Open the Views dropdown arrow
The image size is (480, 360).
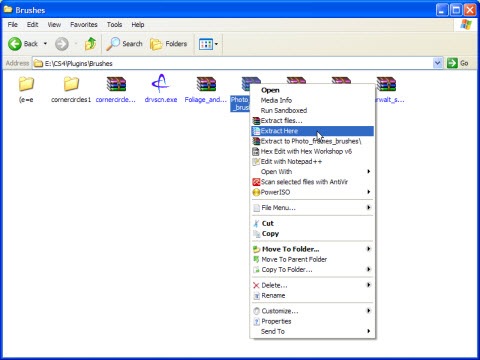point(216,44)
